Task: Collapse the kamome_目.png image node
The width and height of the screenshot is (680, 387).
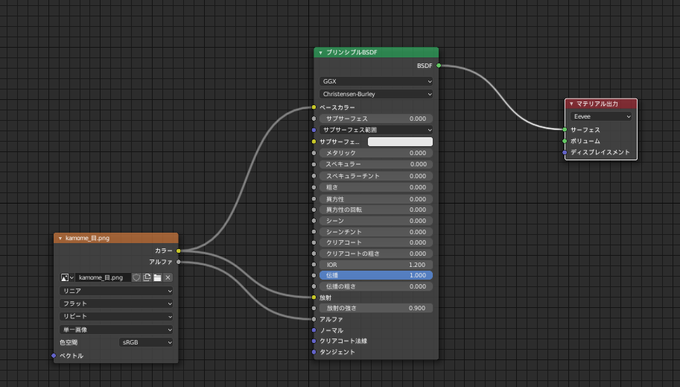Action: pyautogui.click(x=60, y=238)
